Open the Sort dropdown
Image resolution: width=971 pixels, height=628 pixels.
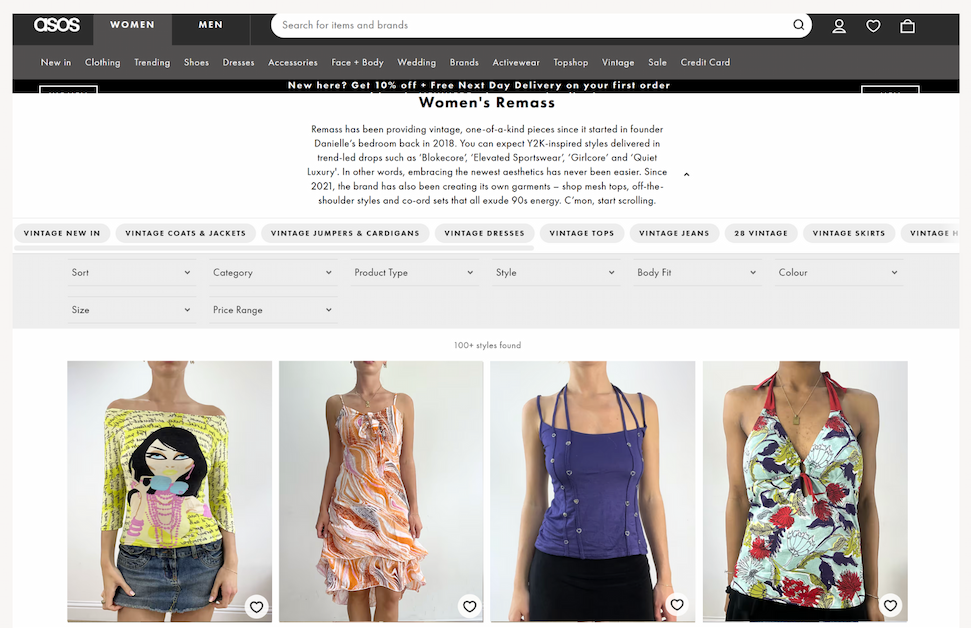(x=131, y=273)
